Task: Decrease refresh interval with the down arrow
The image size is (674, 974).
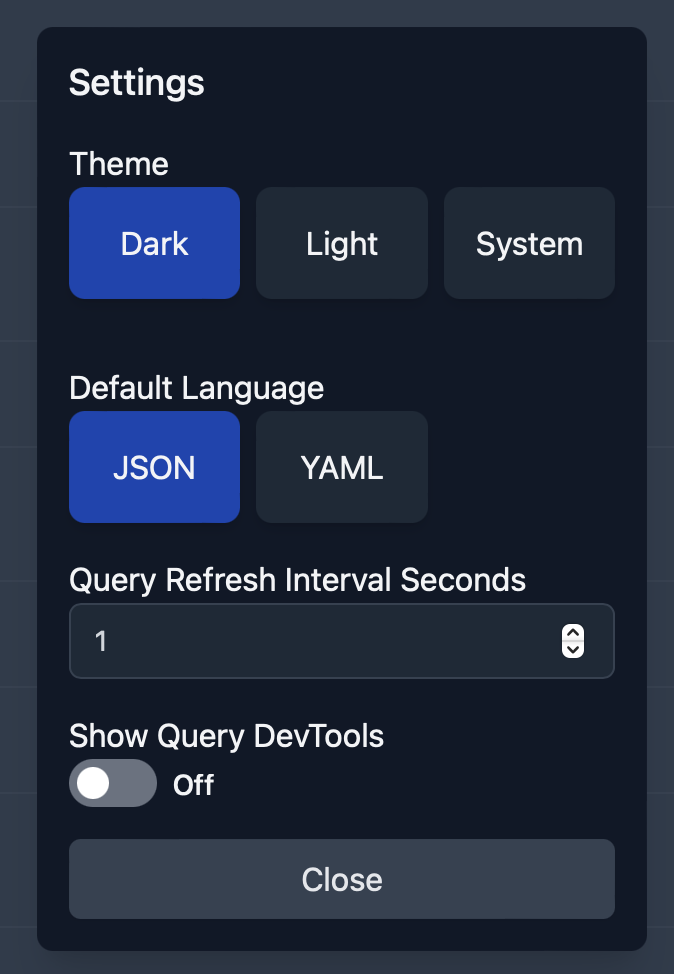Action: tap(573, 649)
